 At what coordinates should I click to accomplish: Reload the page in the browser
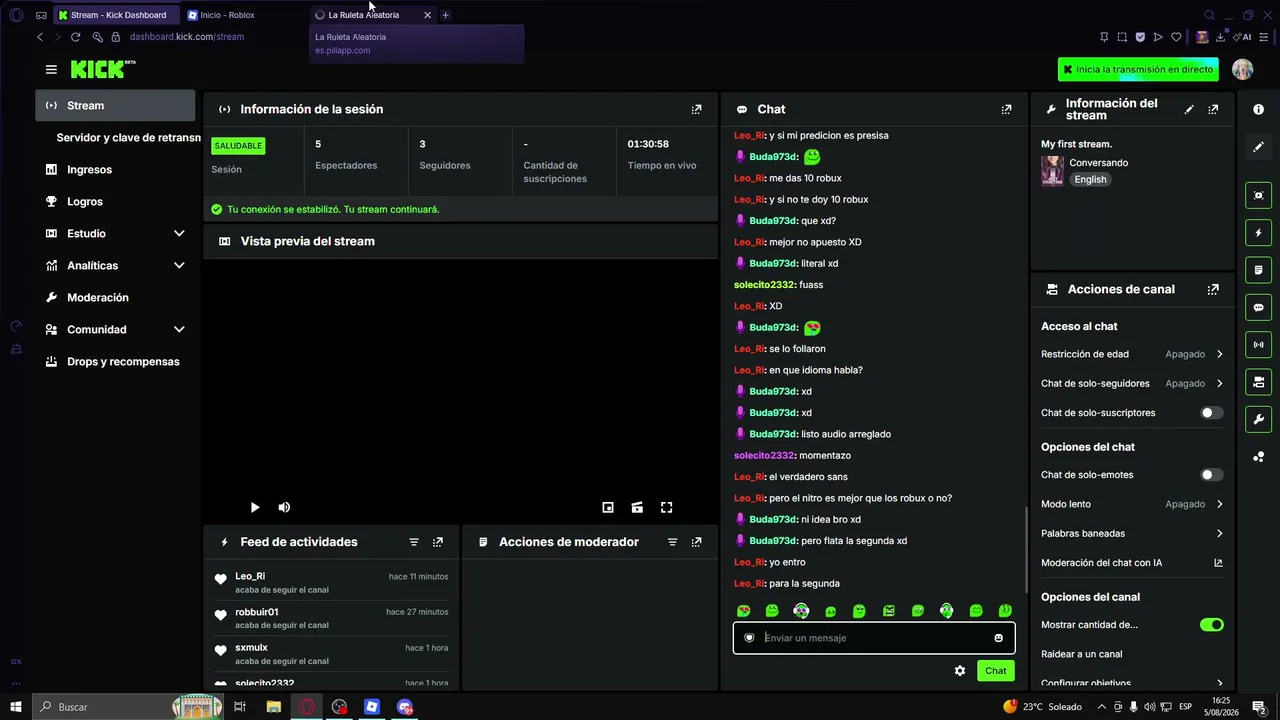75,37
